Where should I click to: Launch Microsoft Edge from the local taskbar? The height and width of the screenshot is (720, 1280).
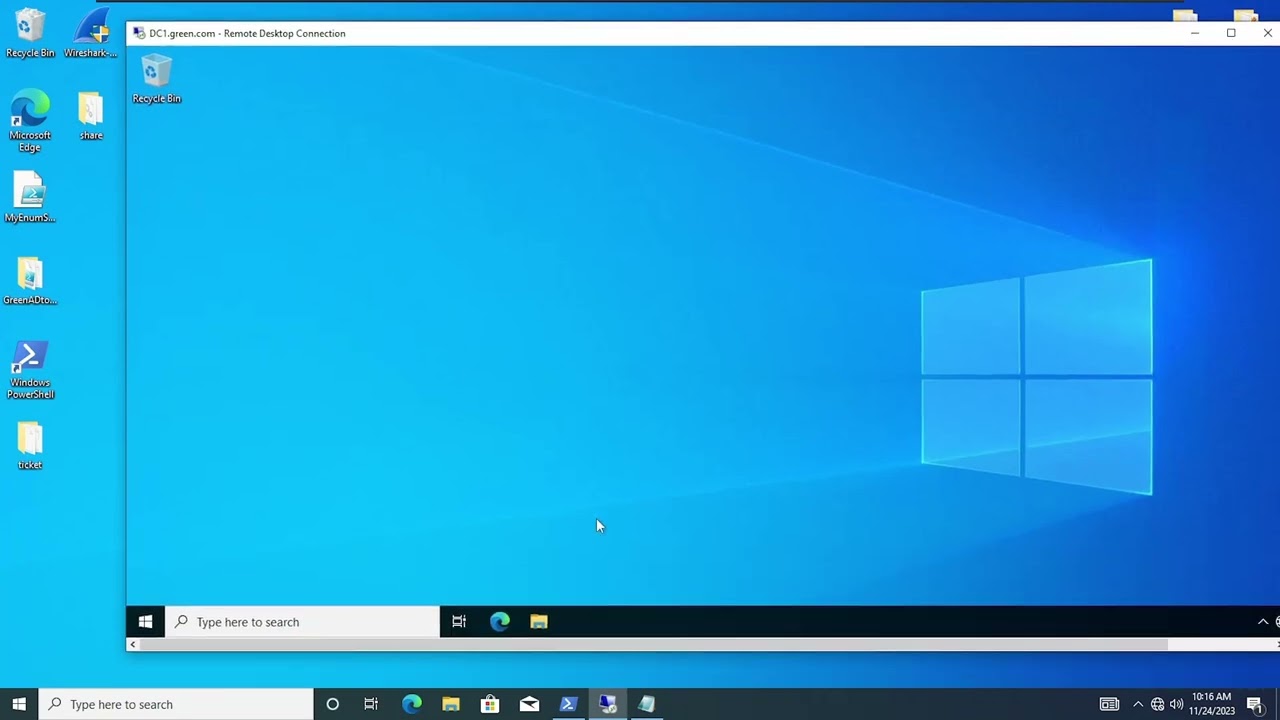pos(411,704)
